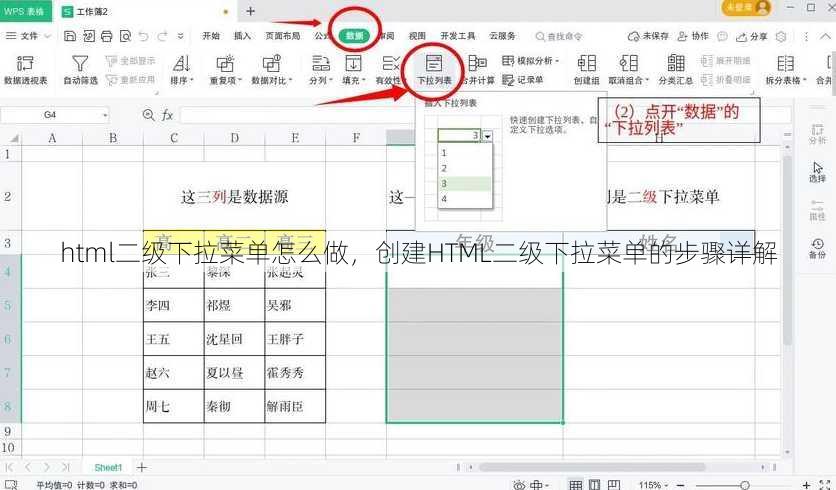Expand the 模拟分析 what-if analysis dropdown
This screenshot has height=490, width=836.
(530, 61)
